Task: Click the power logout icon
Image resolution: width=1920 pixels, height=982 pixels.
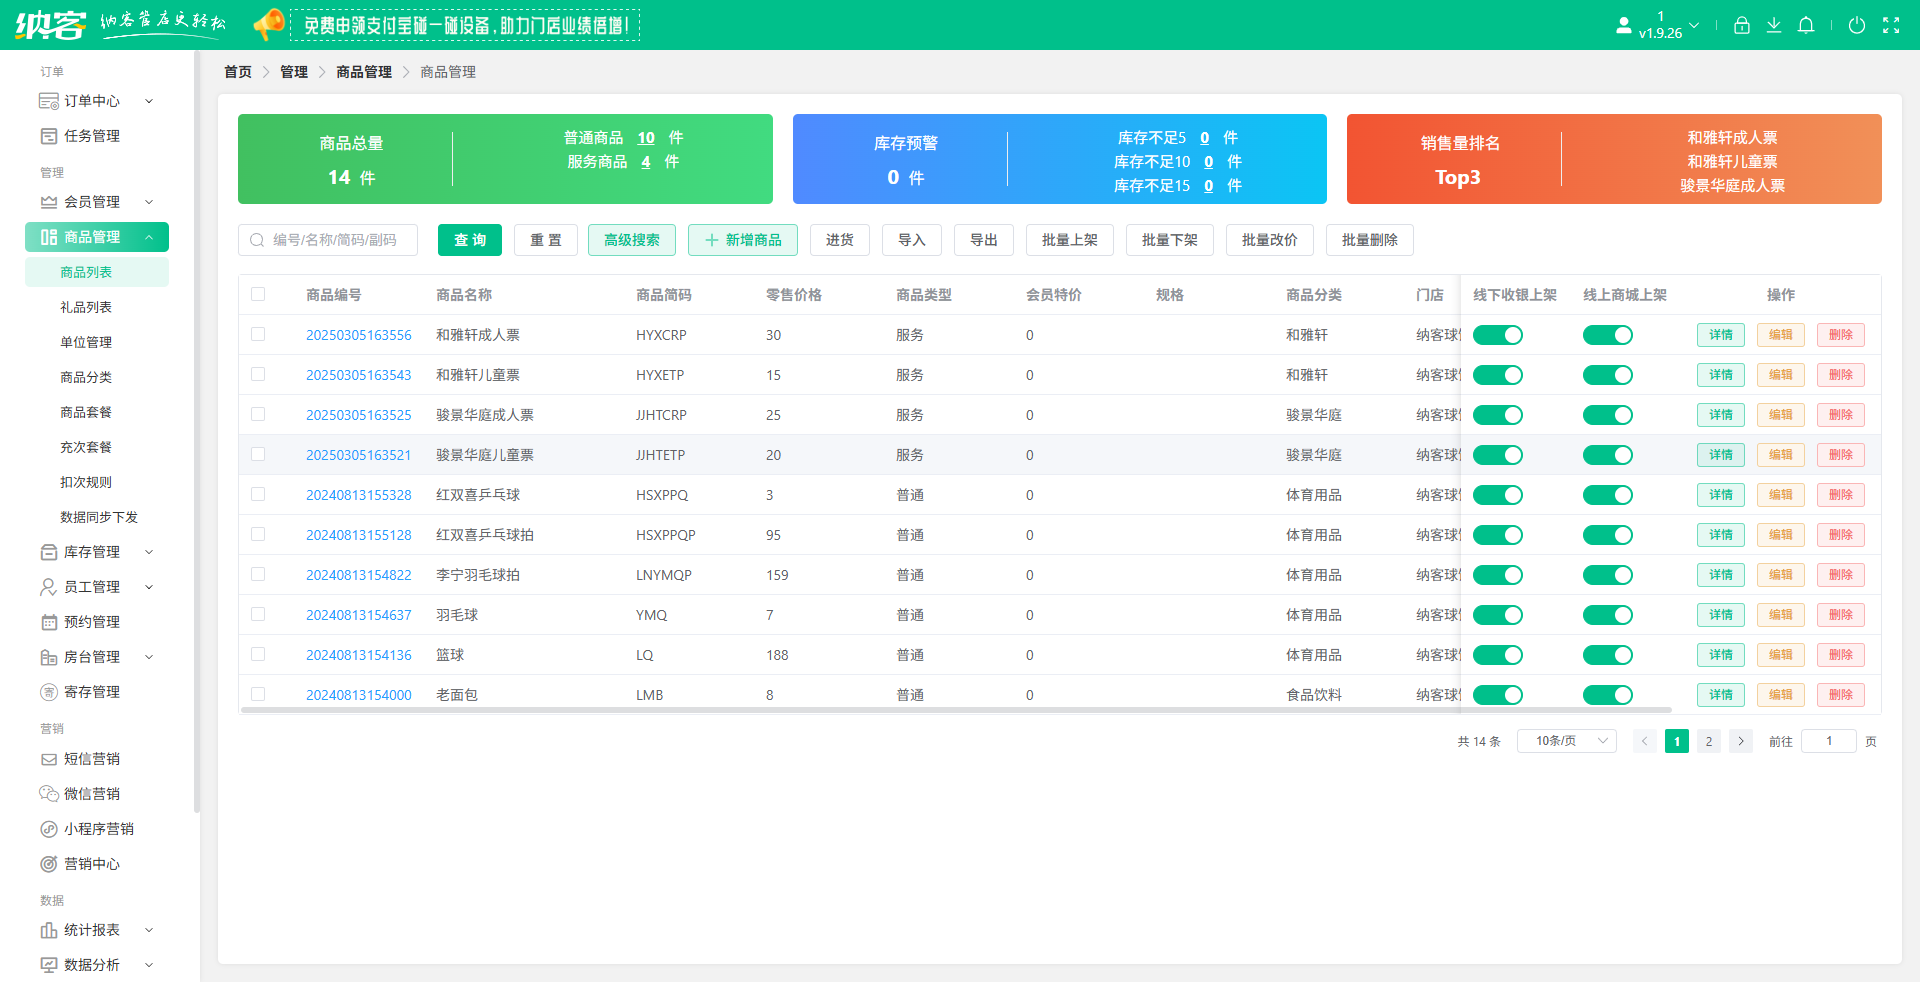Action: (1856, 26)
